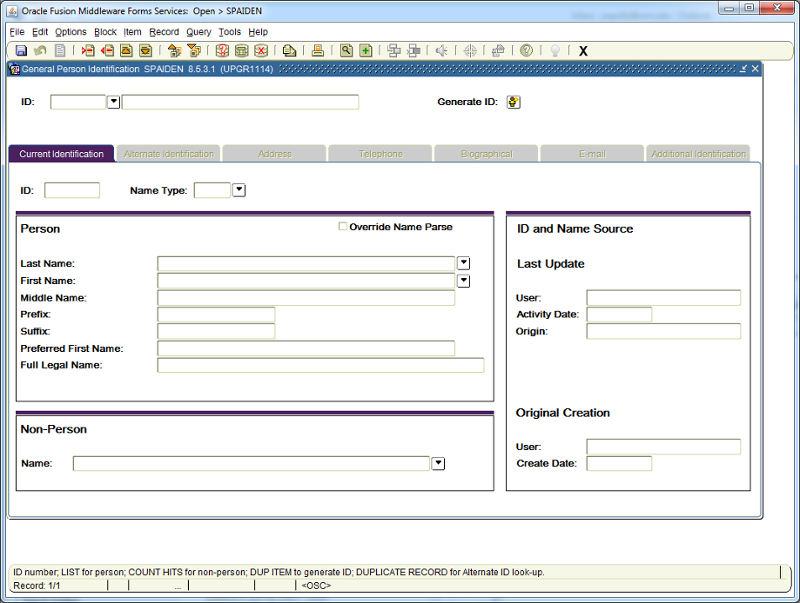This screenshot has width=800, height=603.
Task: Open the File menu
Action: point(17,32)
